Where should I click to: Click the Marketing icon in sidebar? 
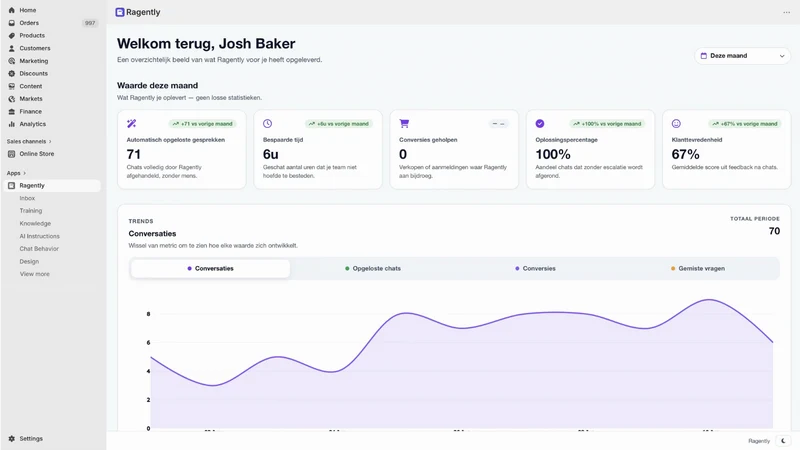(12, 61)
